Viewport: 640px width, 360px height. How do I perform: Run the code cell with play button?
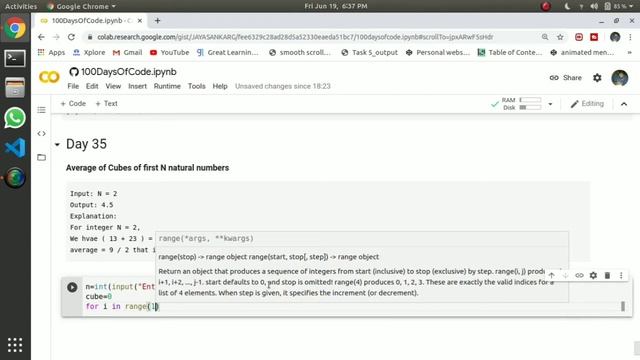point(72,287)
